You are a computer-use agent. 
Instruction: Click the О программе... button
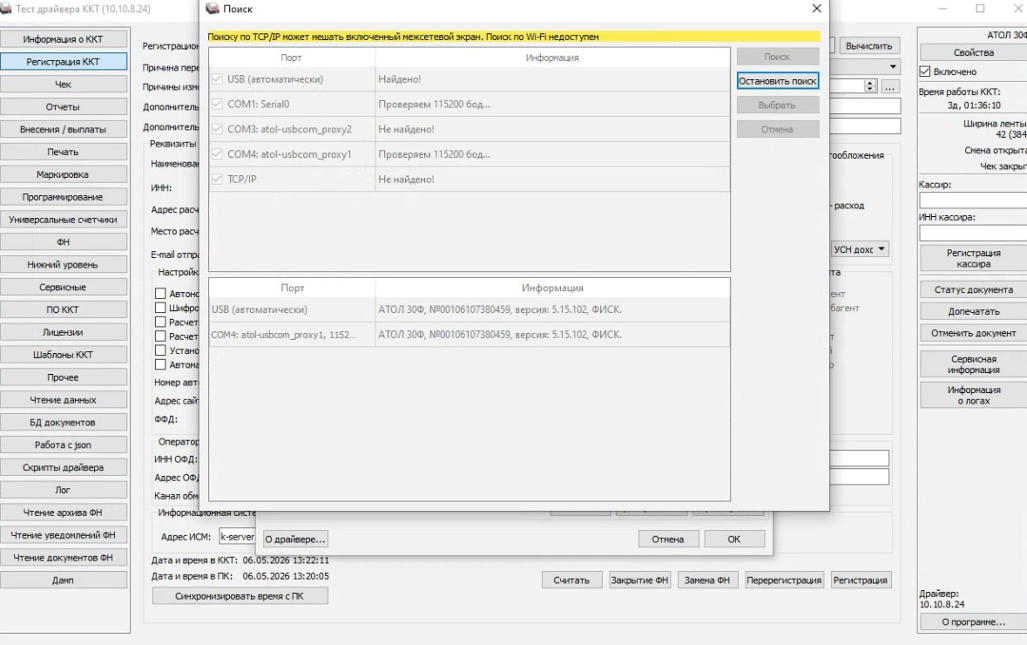(973, 622)
